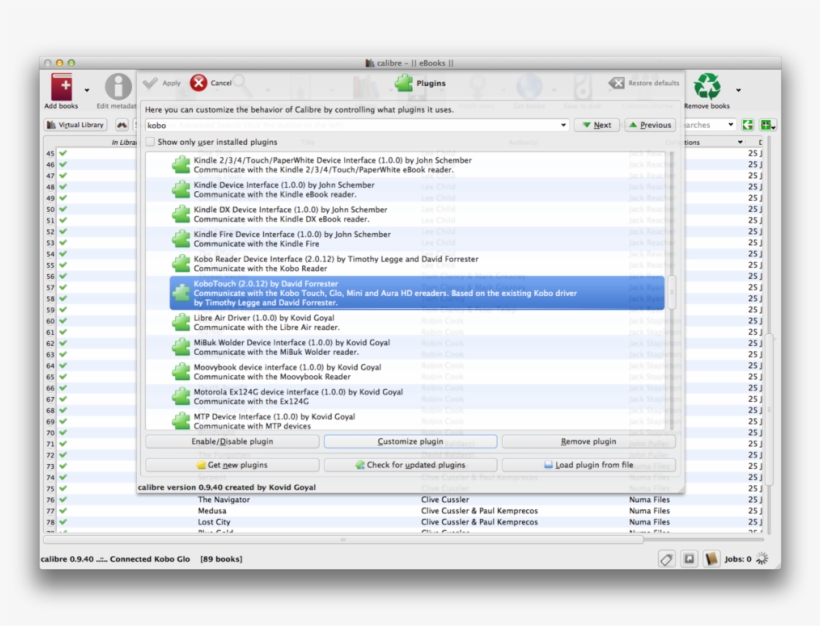
Task: Click green checkmark on row 45
Action: [63, 153]
